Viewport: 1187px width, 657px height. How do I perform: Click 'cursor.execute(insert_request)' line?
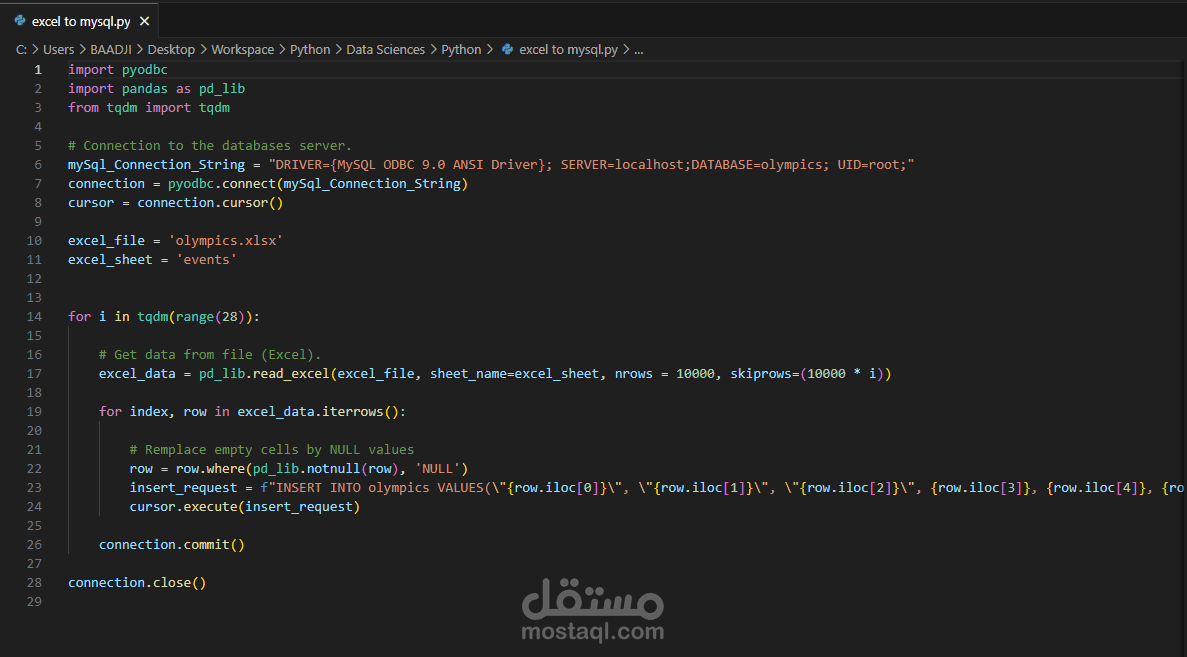click(245, 506)
